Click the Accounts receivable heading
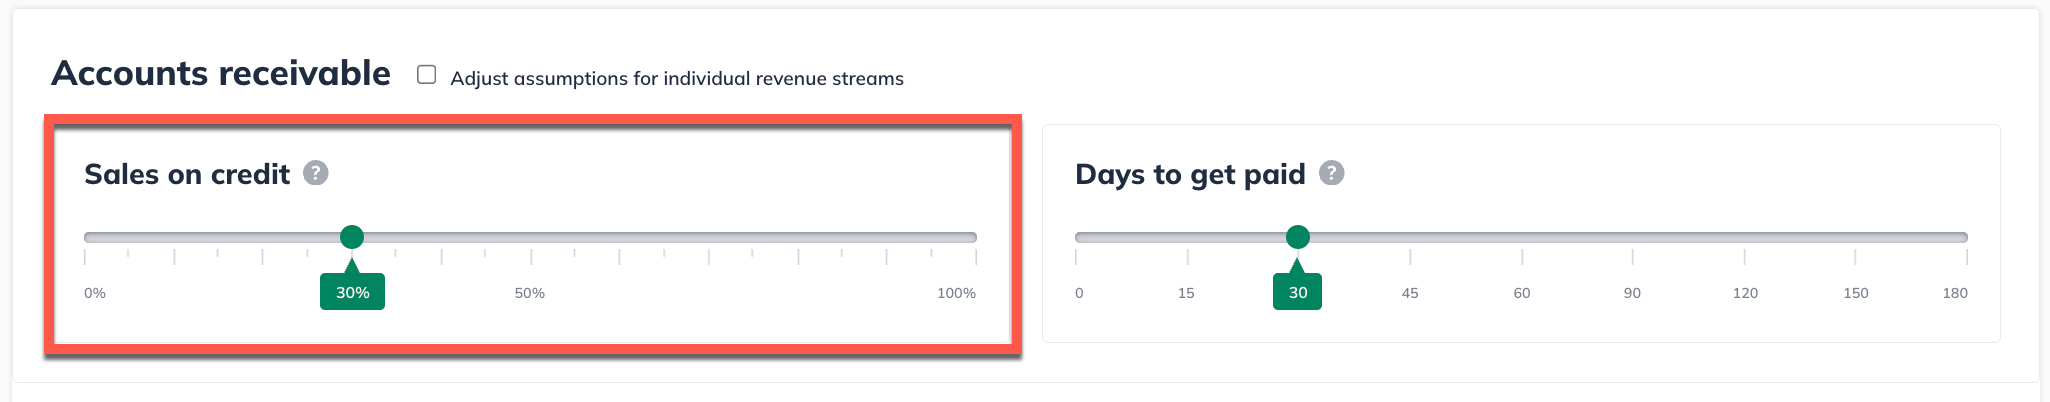Viewport: 2050px width, 402px height. coord(221,73)
